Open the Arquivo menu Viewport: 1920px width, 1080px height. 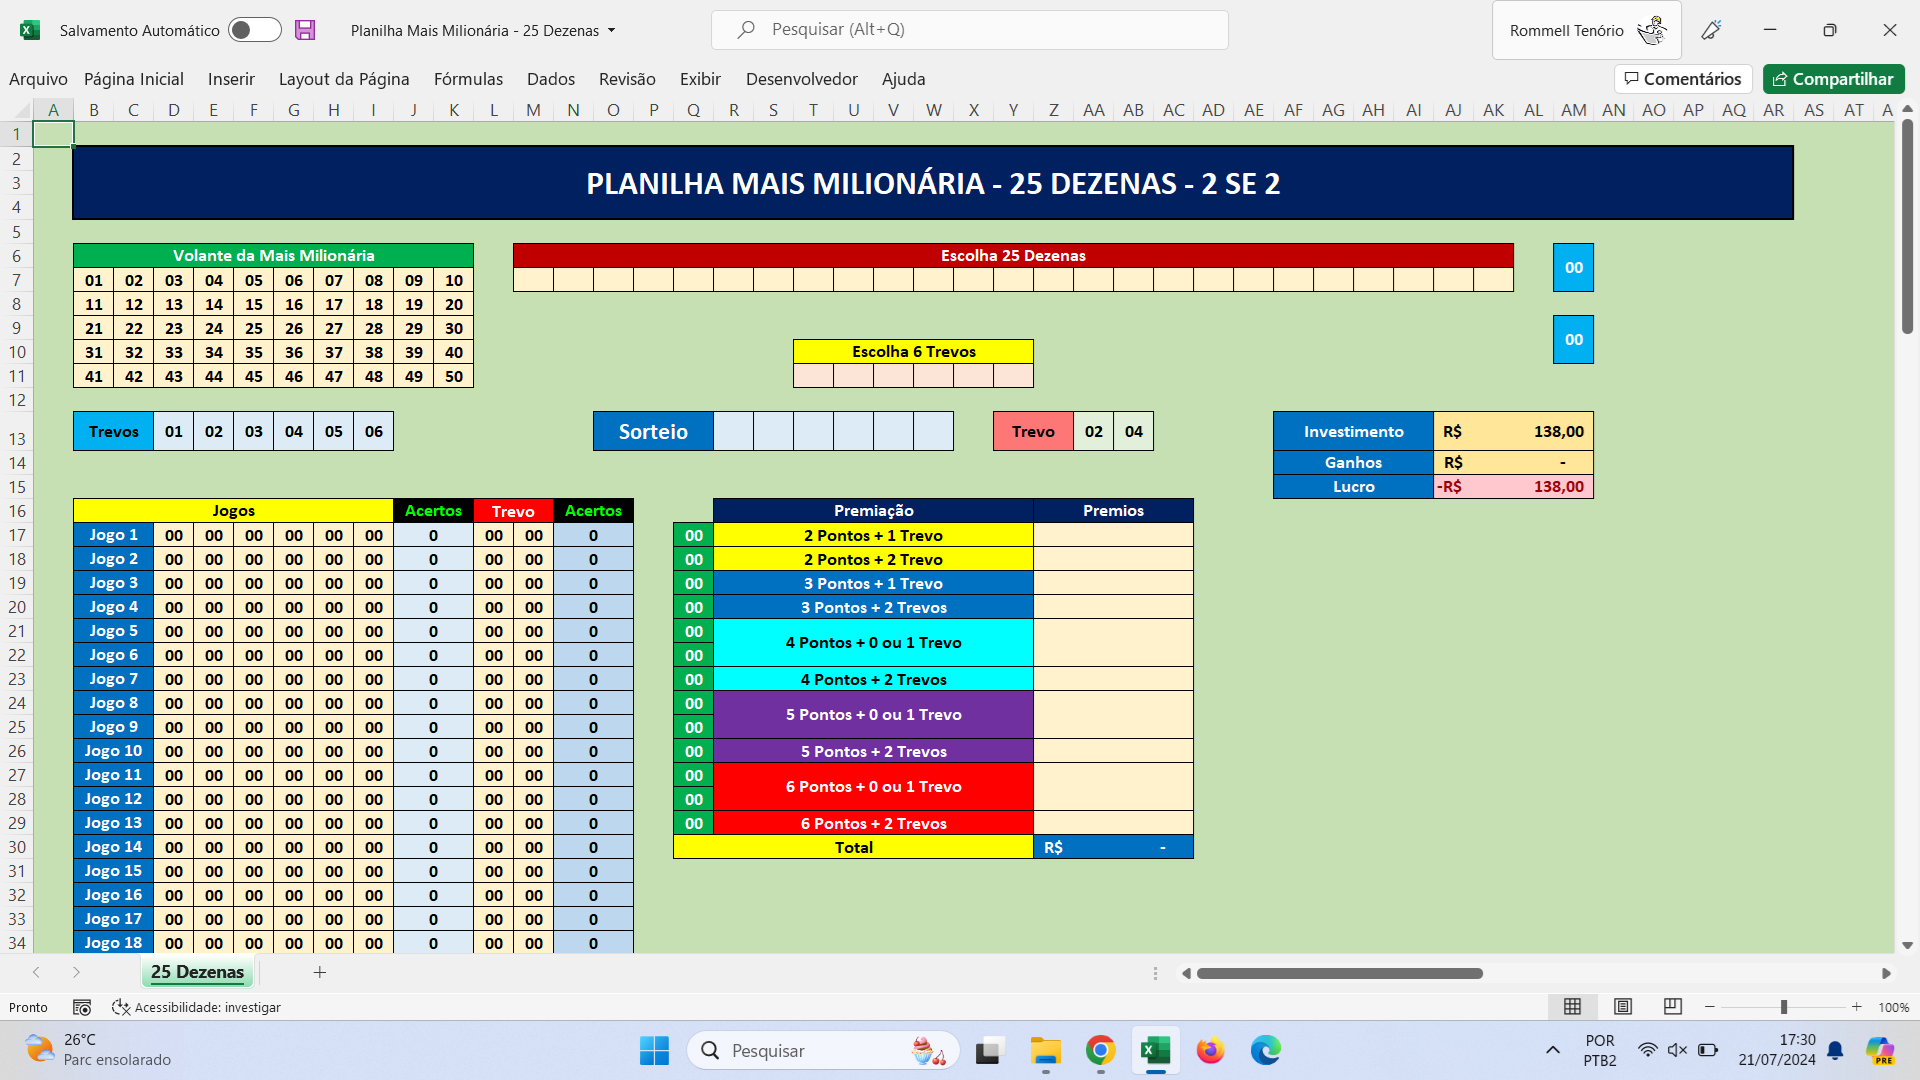38,79
